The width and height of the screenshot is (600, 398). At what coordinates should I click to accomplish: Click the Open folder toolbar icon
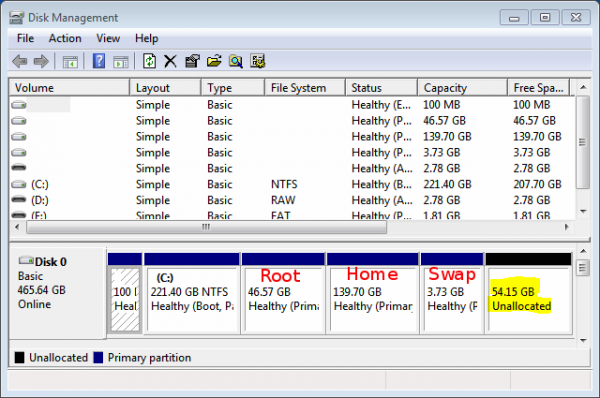point(214,61)
